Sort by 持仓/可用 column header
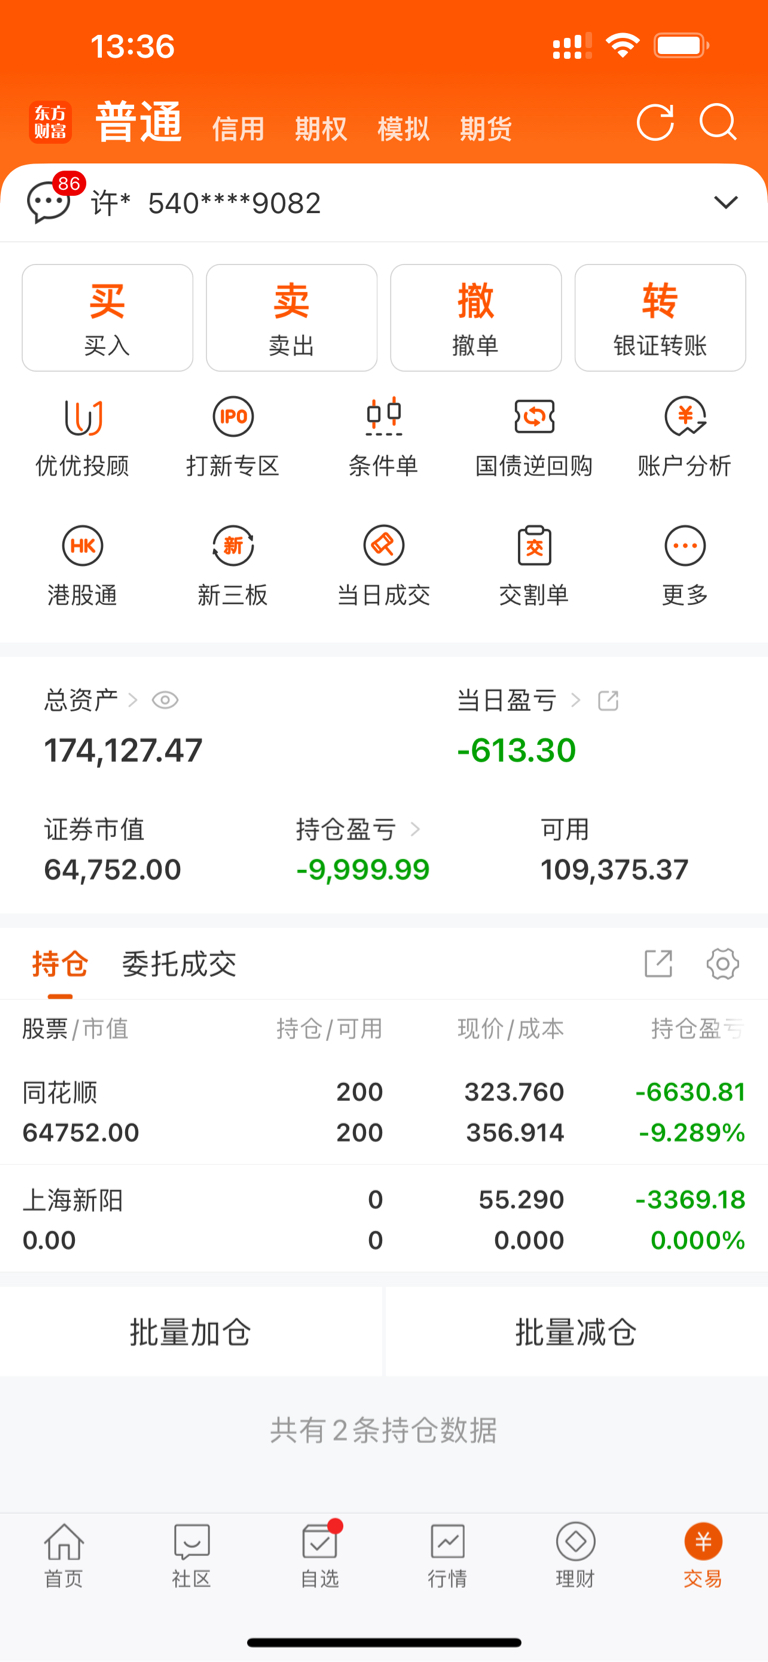Screen dimensions: 768x1662 tap(329, 1029)
